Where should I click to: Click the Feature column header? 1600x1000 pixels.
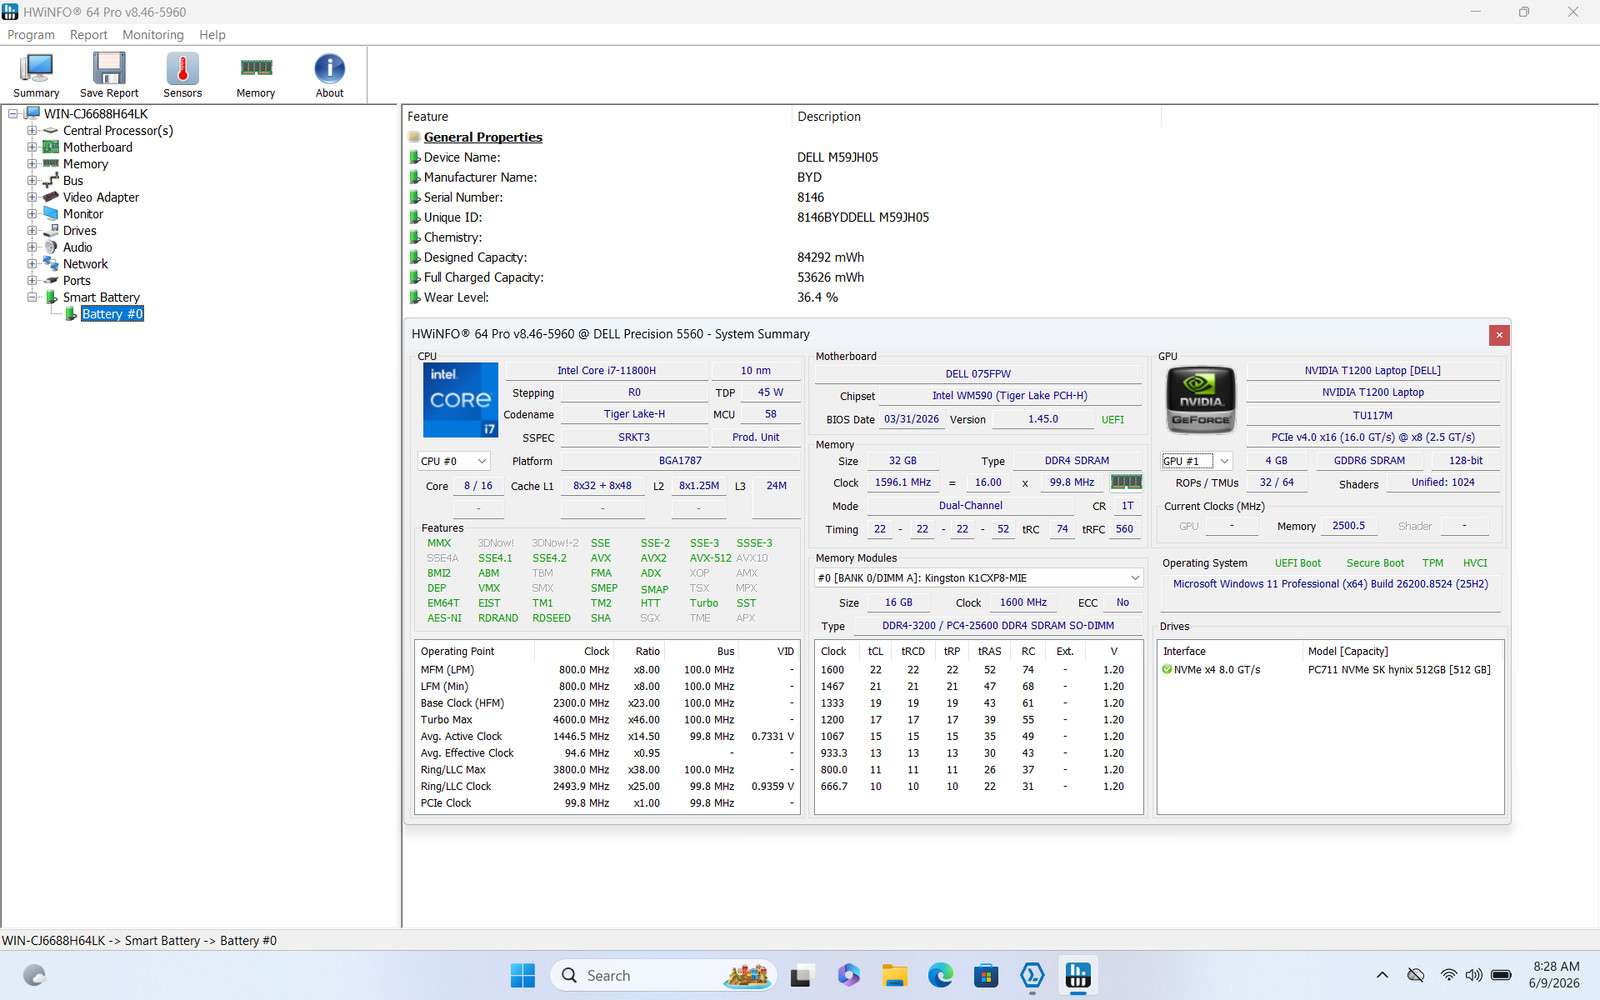597,117
